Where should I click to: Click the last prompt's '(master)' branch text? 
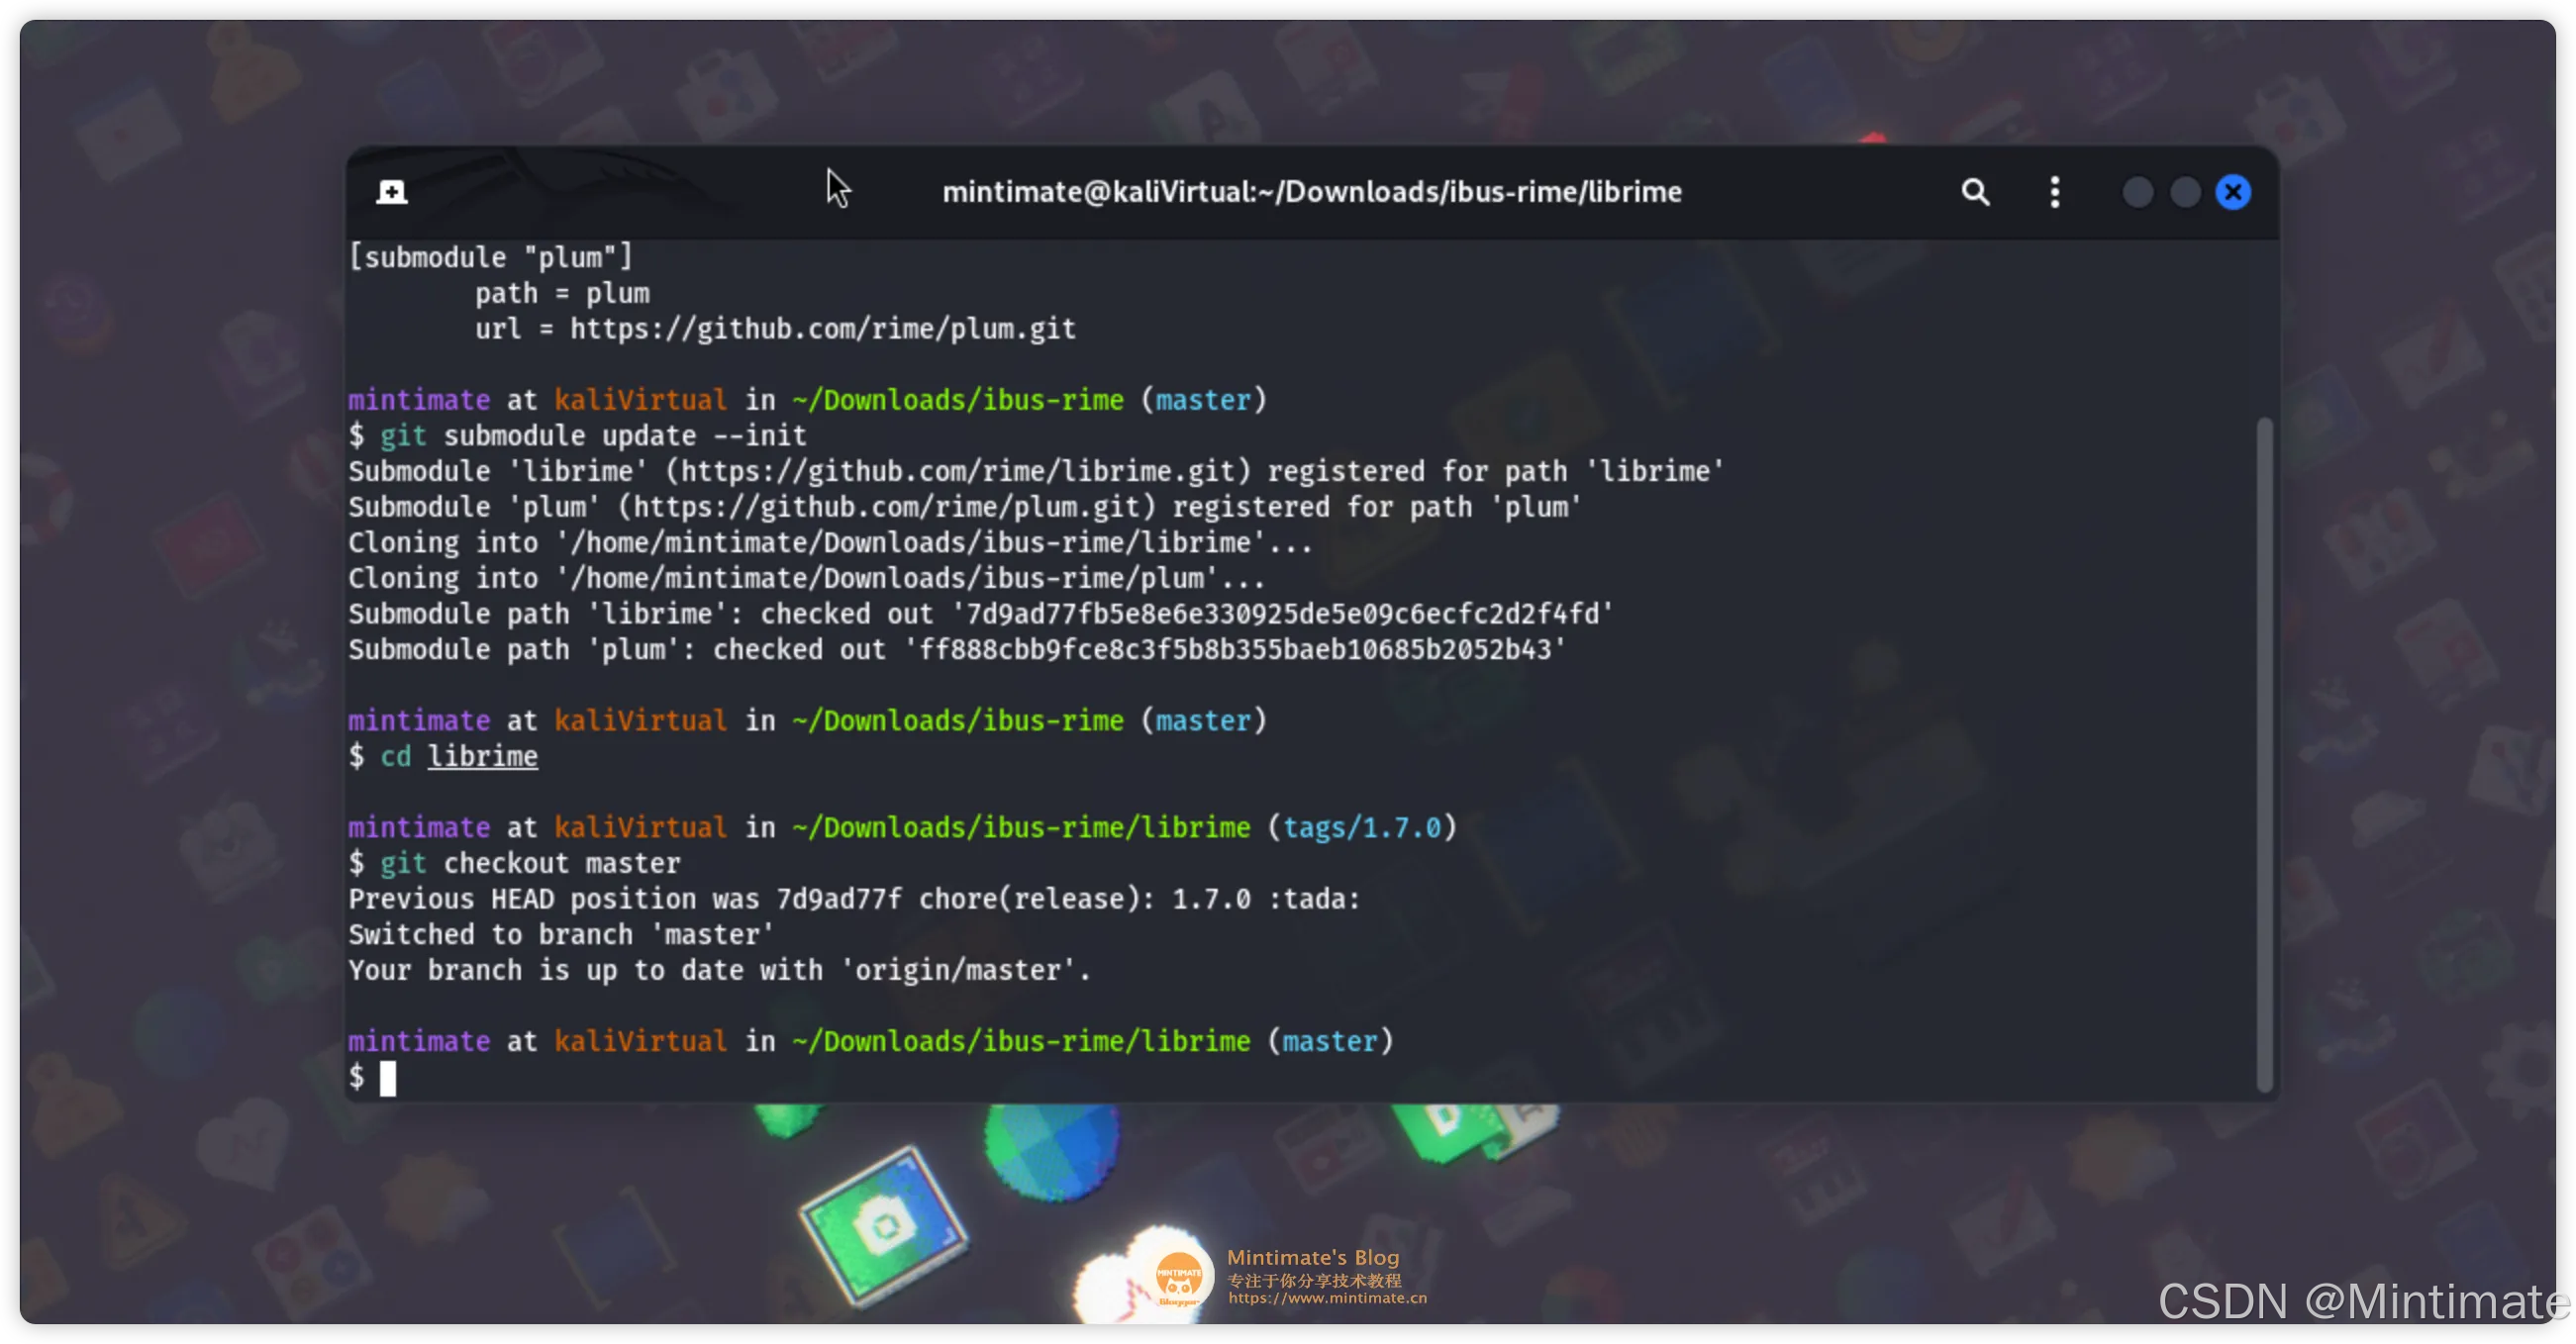pyautogui.click(x=1330, y=1042)
